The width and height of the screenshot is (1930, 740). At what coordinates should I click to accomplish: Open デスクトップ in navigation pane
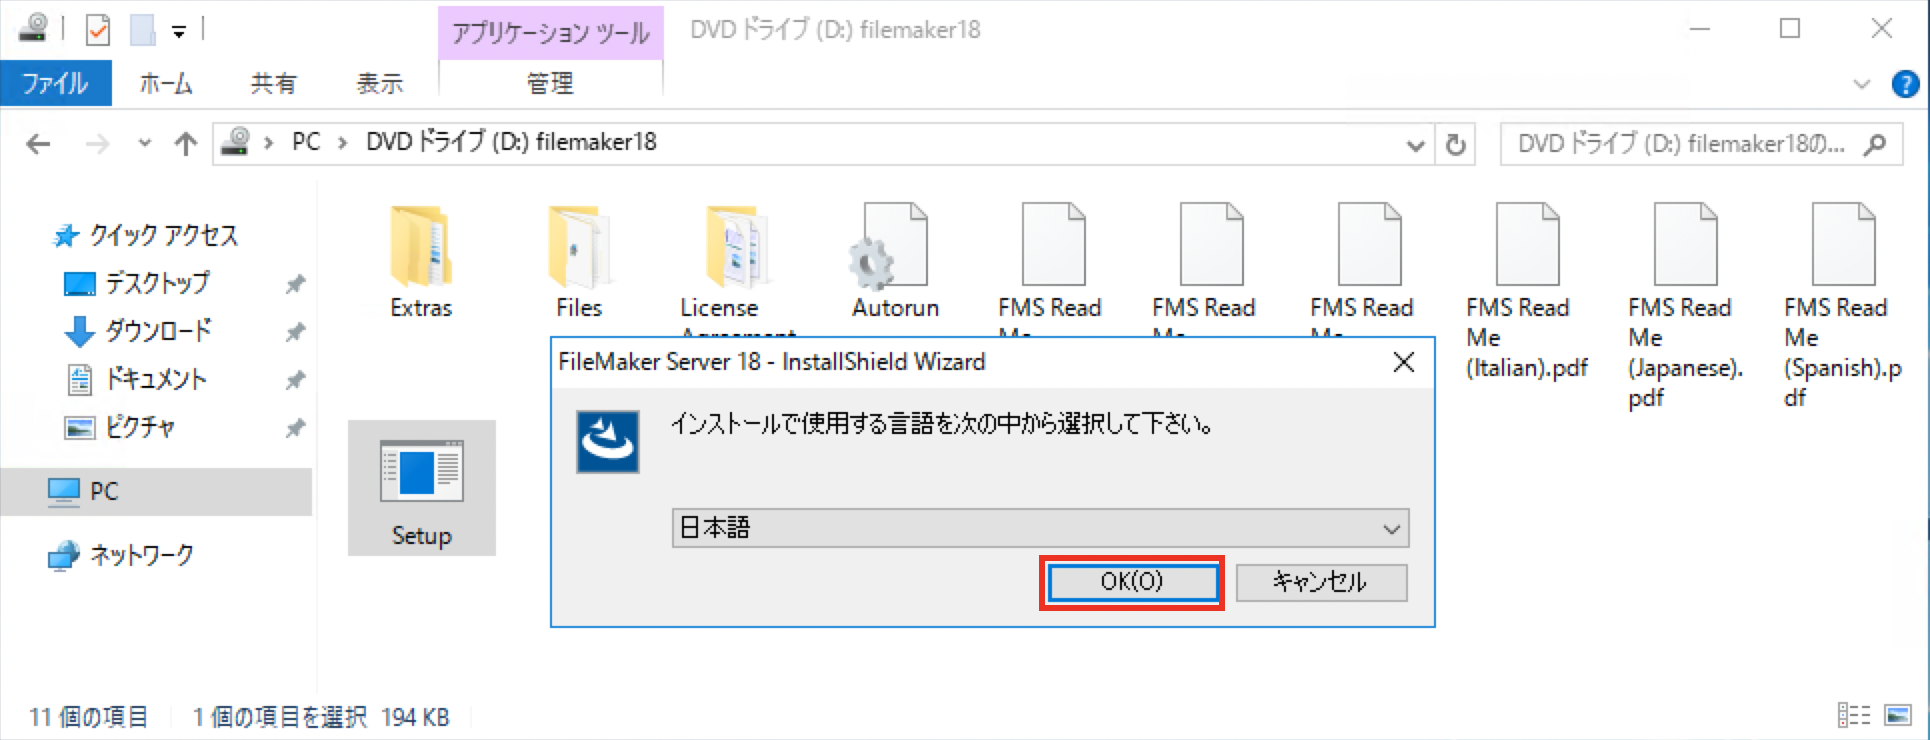[x=157, y=284]
